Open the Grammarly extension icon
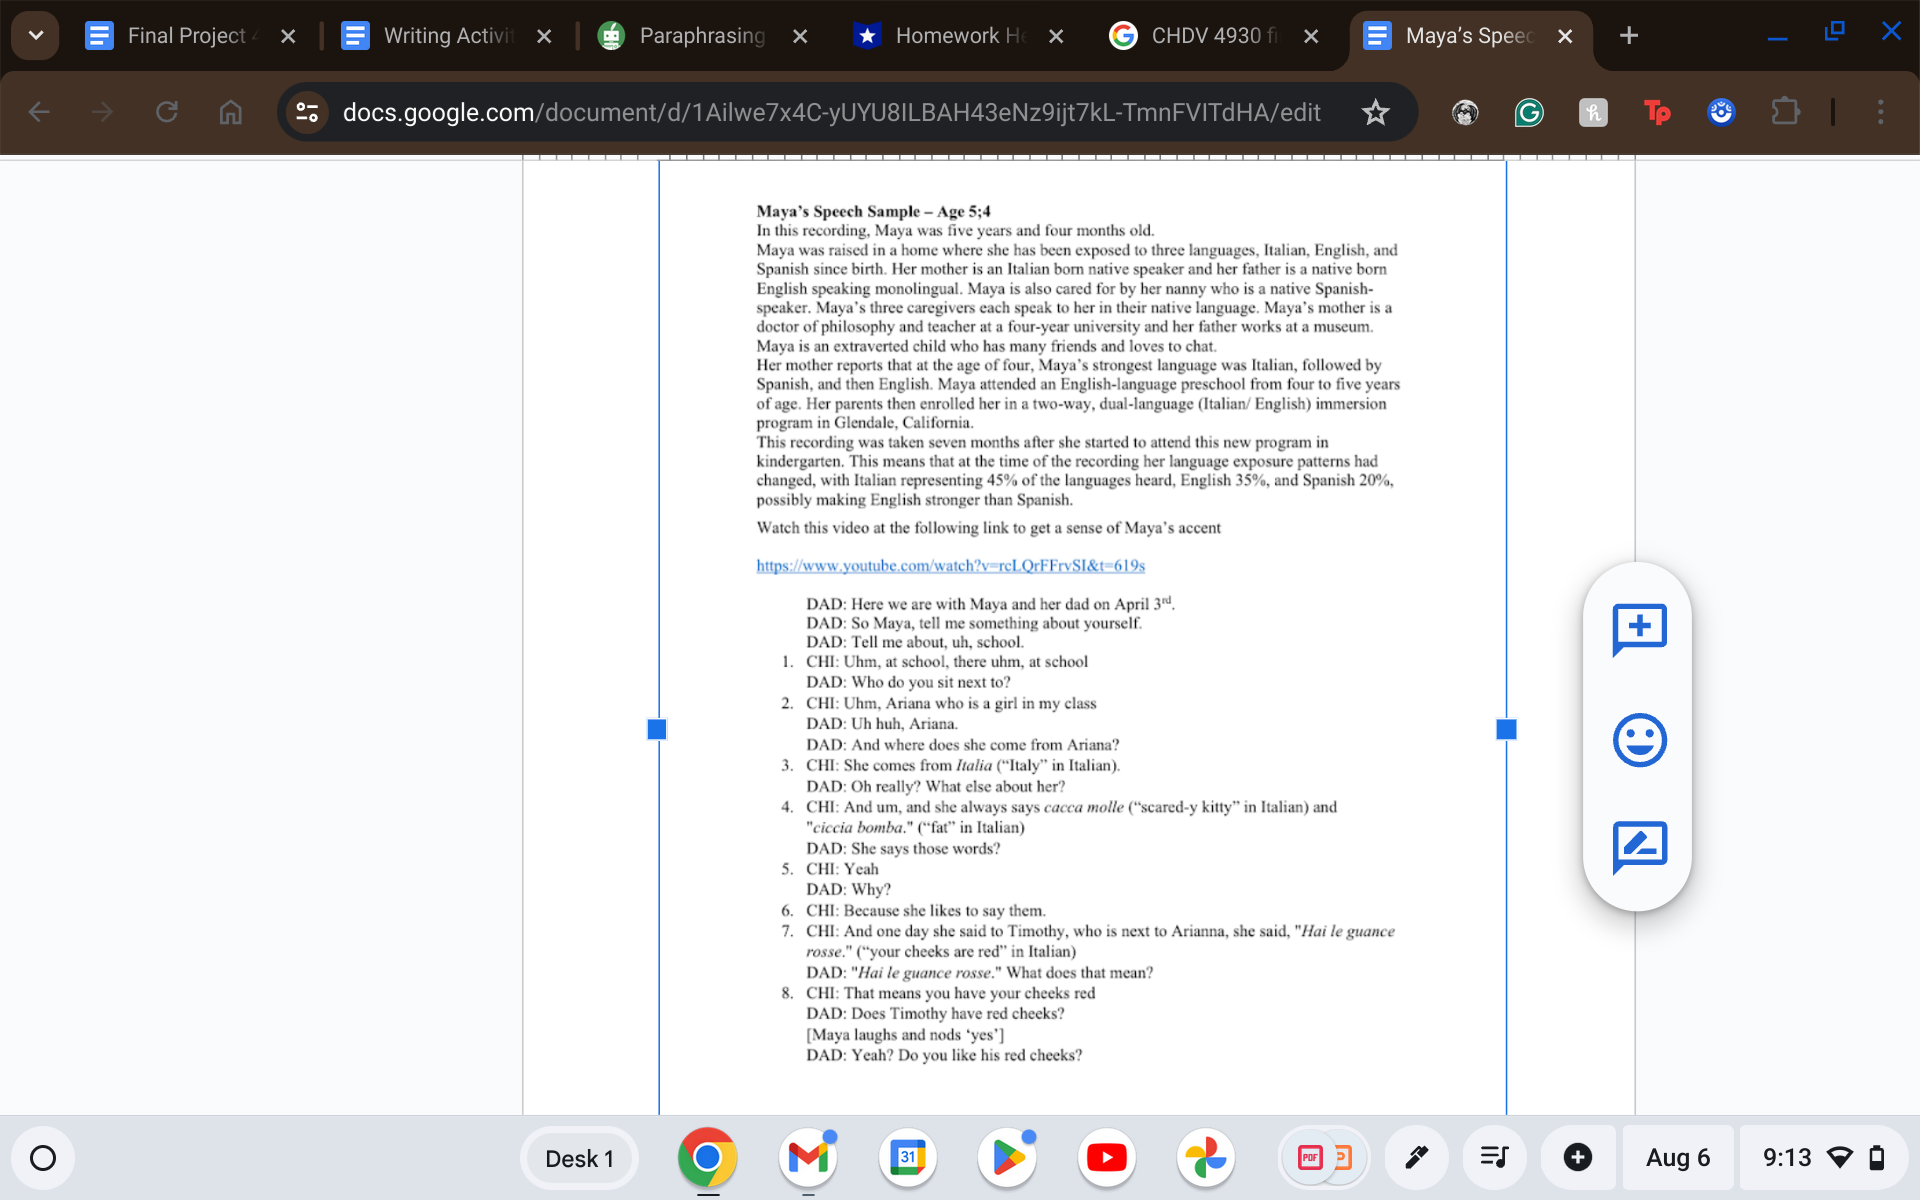The height and width of the screenshot is (1200, 1920). (x=1528, y=112)
